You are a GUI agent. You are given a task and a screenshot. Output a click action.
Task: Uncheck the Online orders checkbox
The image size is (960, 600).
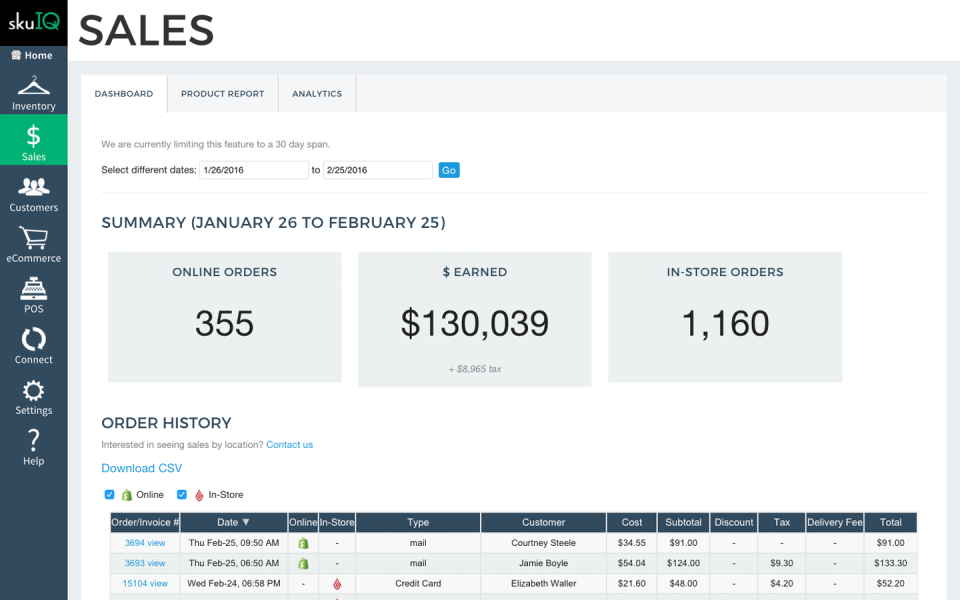[110, 494]
